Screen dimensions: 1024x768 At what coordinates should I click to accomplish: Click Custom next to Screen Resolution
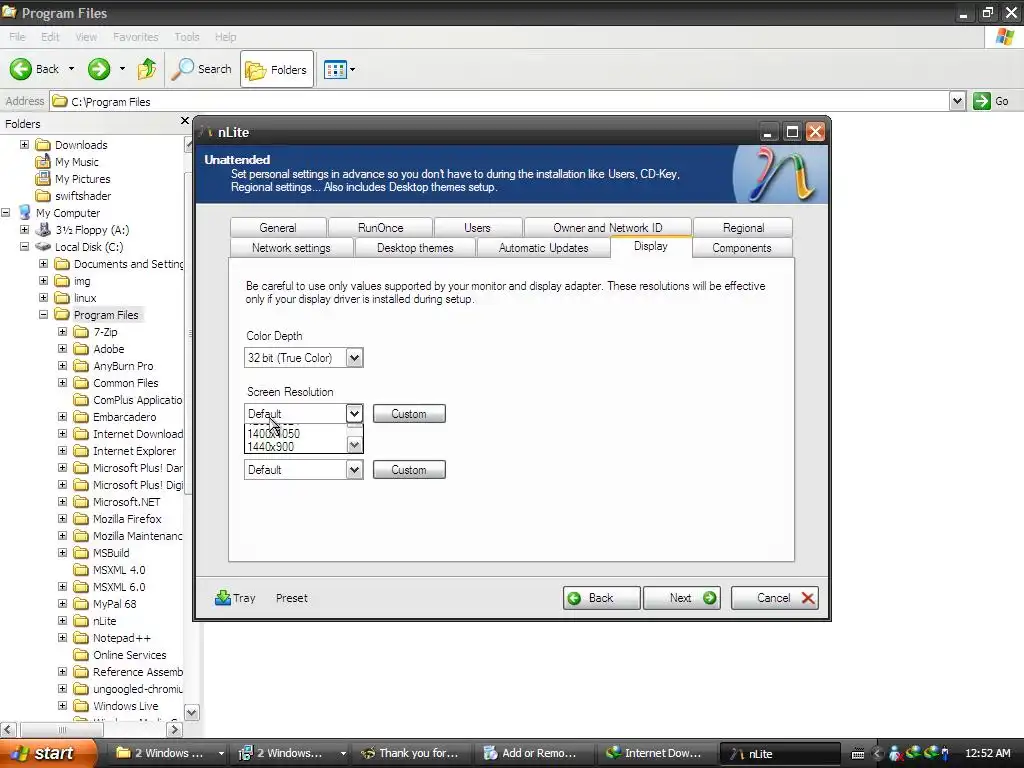click(409, 413)
